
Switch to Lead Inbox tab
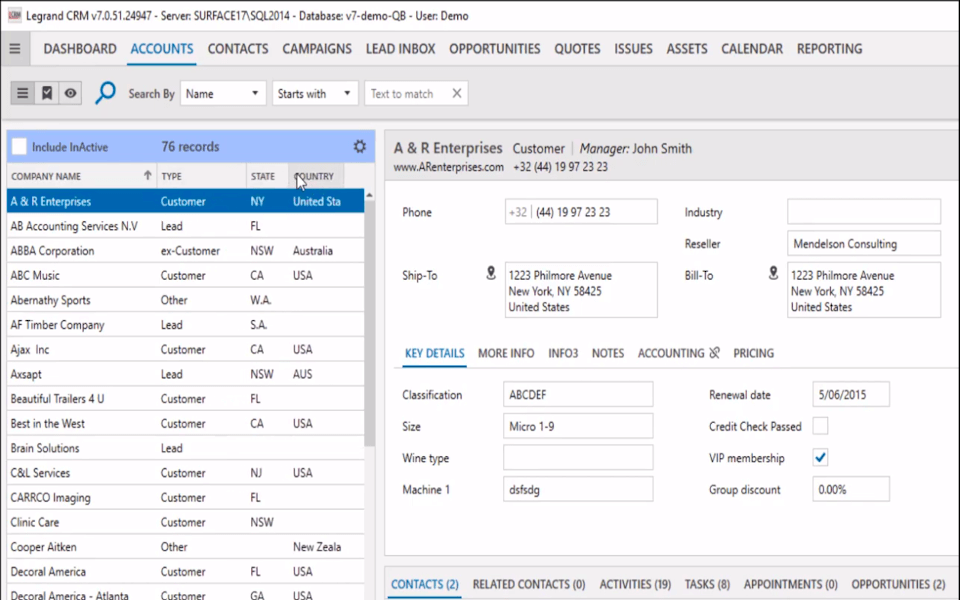pyautogui.click(x=400, y=49)
